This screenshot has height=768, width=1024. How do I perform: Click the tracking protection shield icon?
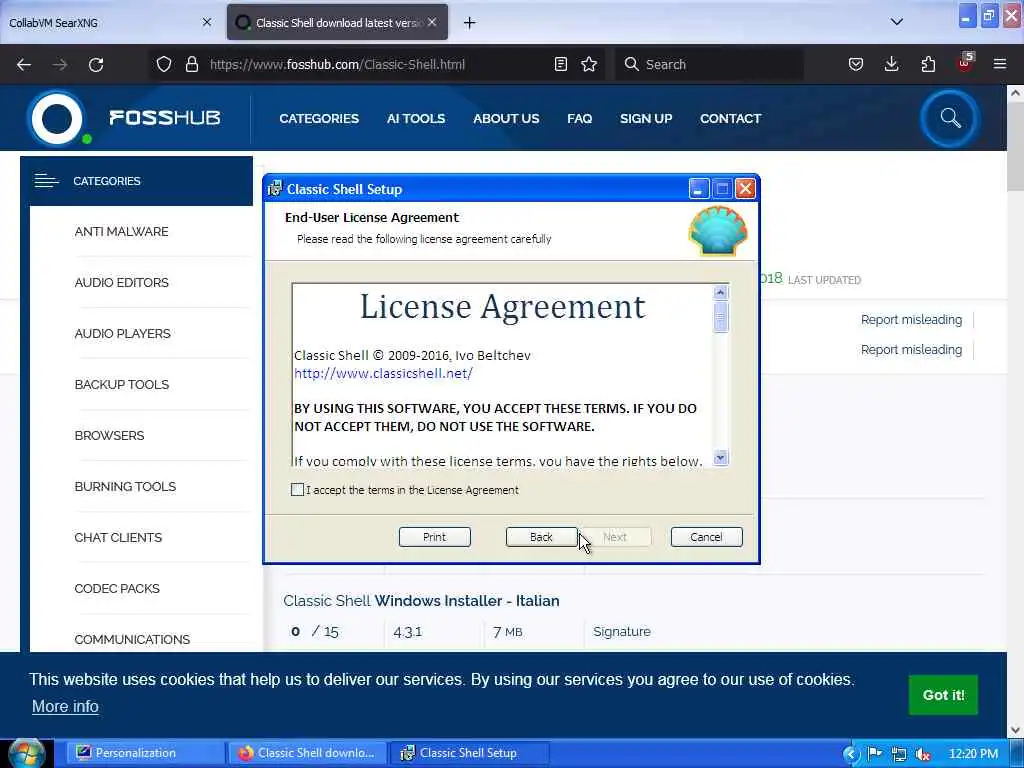click(x=164, y=64)
